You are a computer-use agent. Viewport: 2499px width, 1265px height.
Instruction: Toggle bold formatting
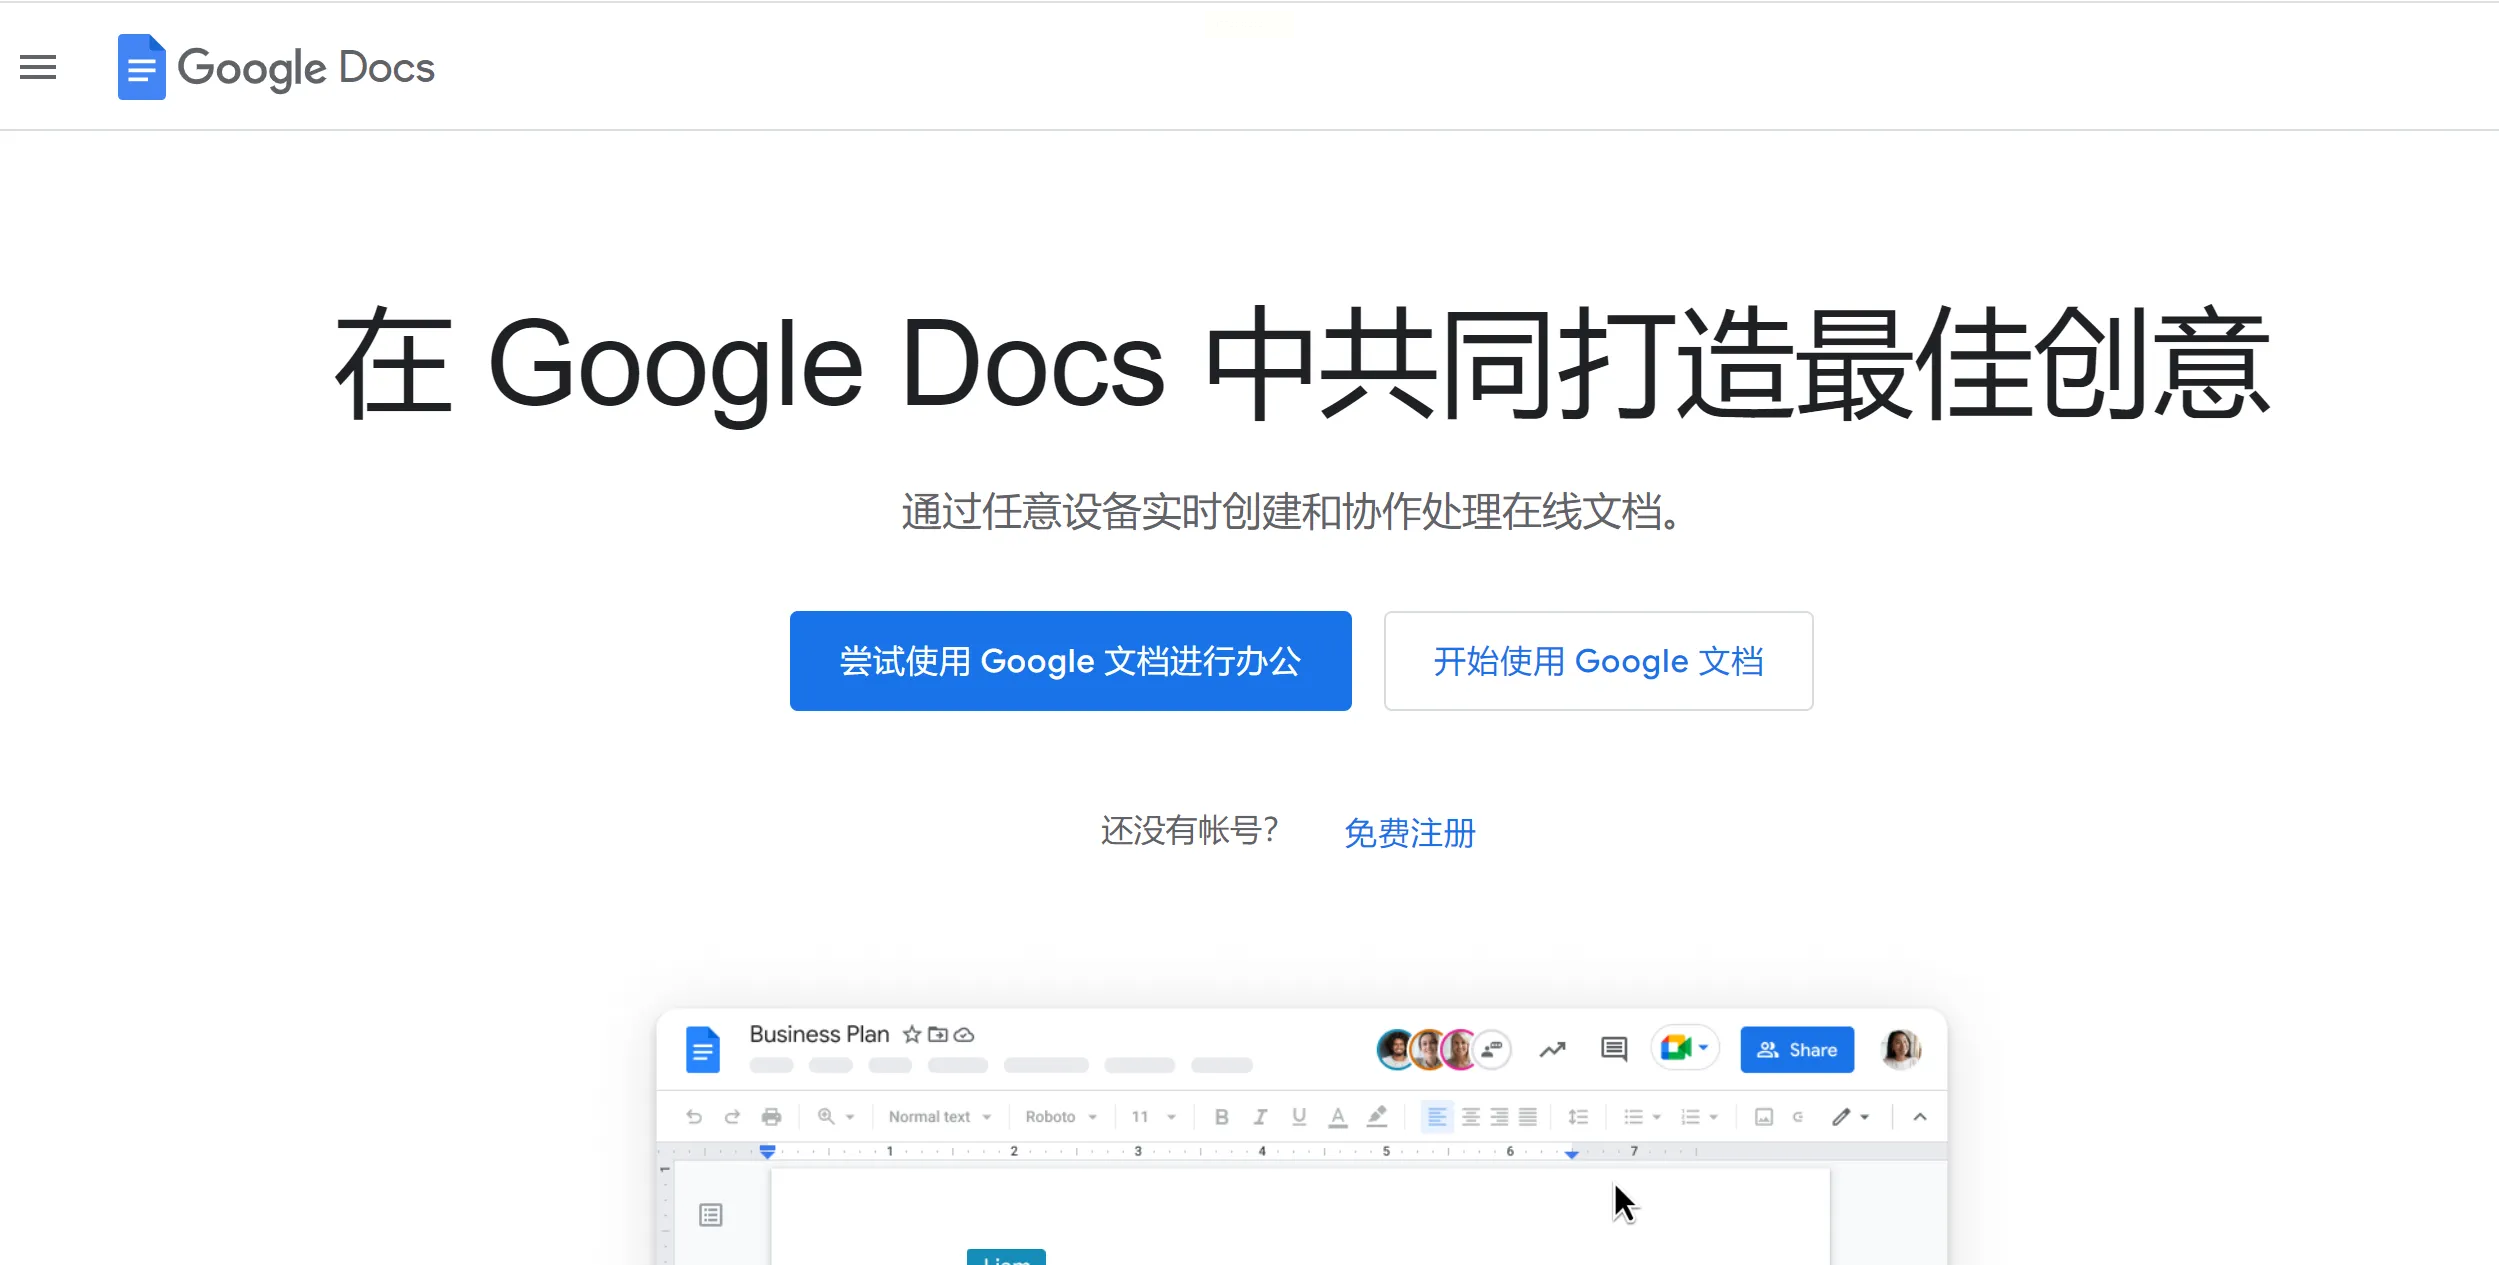(1221, 1117)
